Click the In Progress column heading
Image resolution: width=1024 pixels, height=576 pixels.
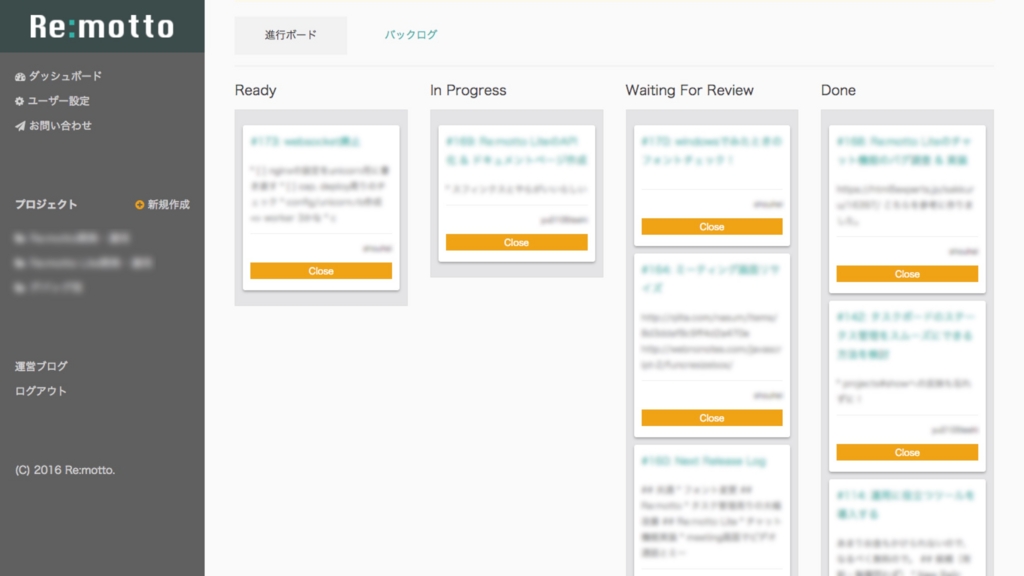468,90
